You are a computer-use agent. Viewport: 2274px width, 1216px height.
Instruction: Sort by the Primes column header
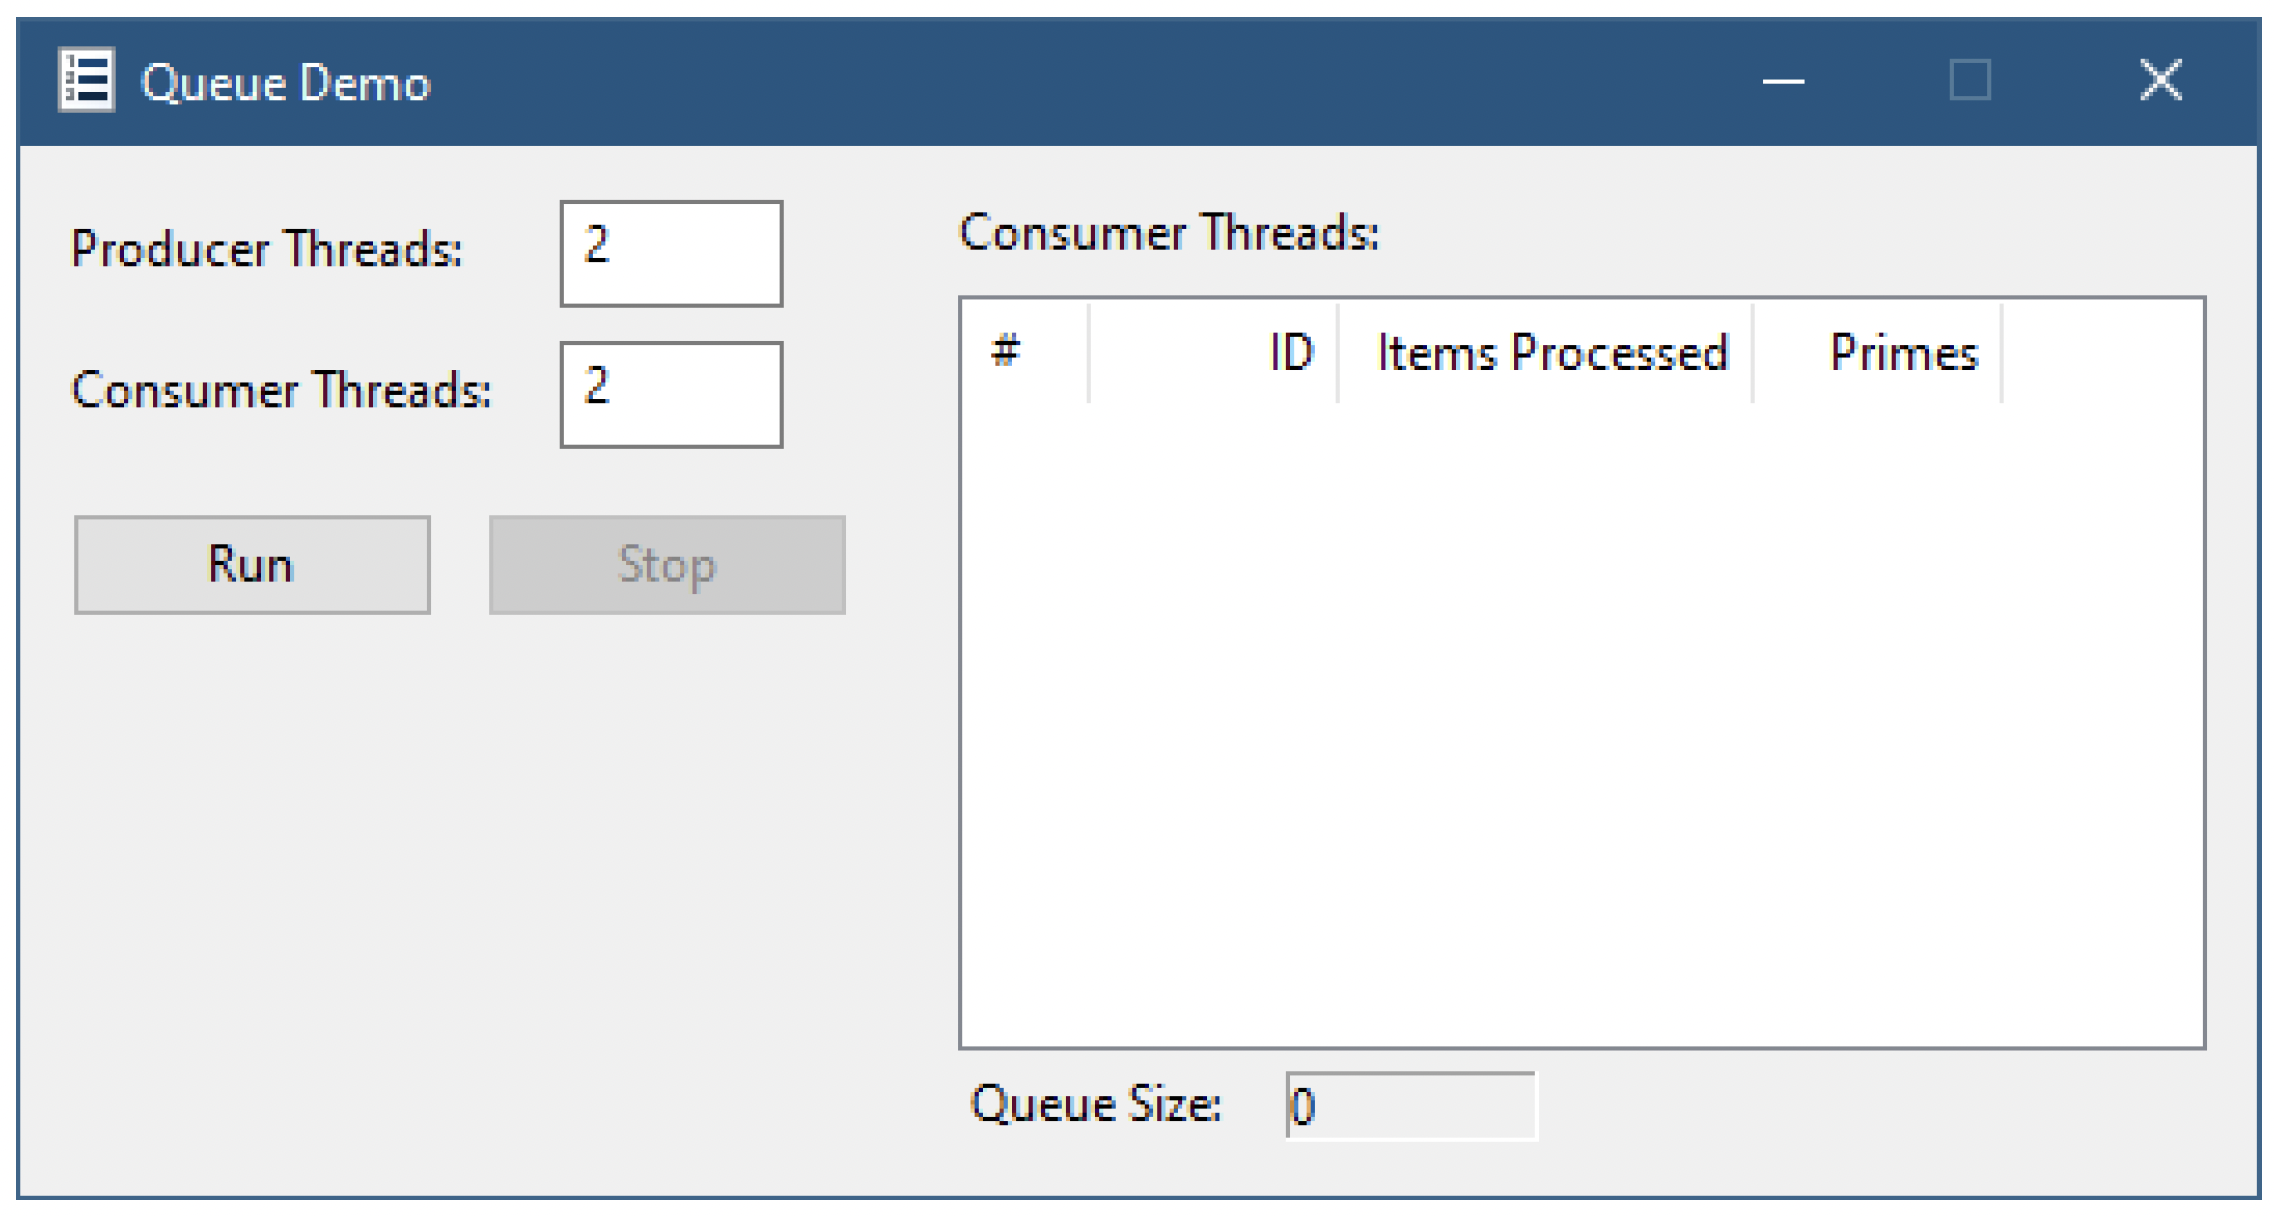[1878, 353]
